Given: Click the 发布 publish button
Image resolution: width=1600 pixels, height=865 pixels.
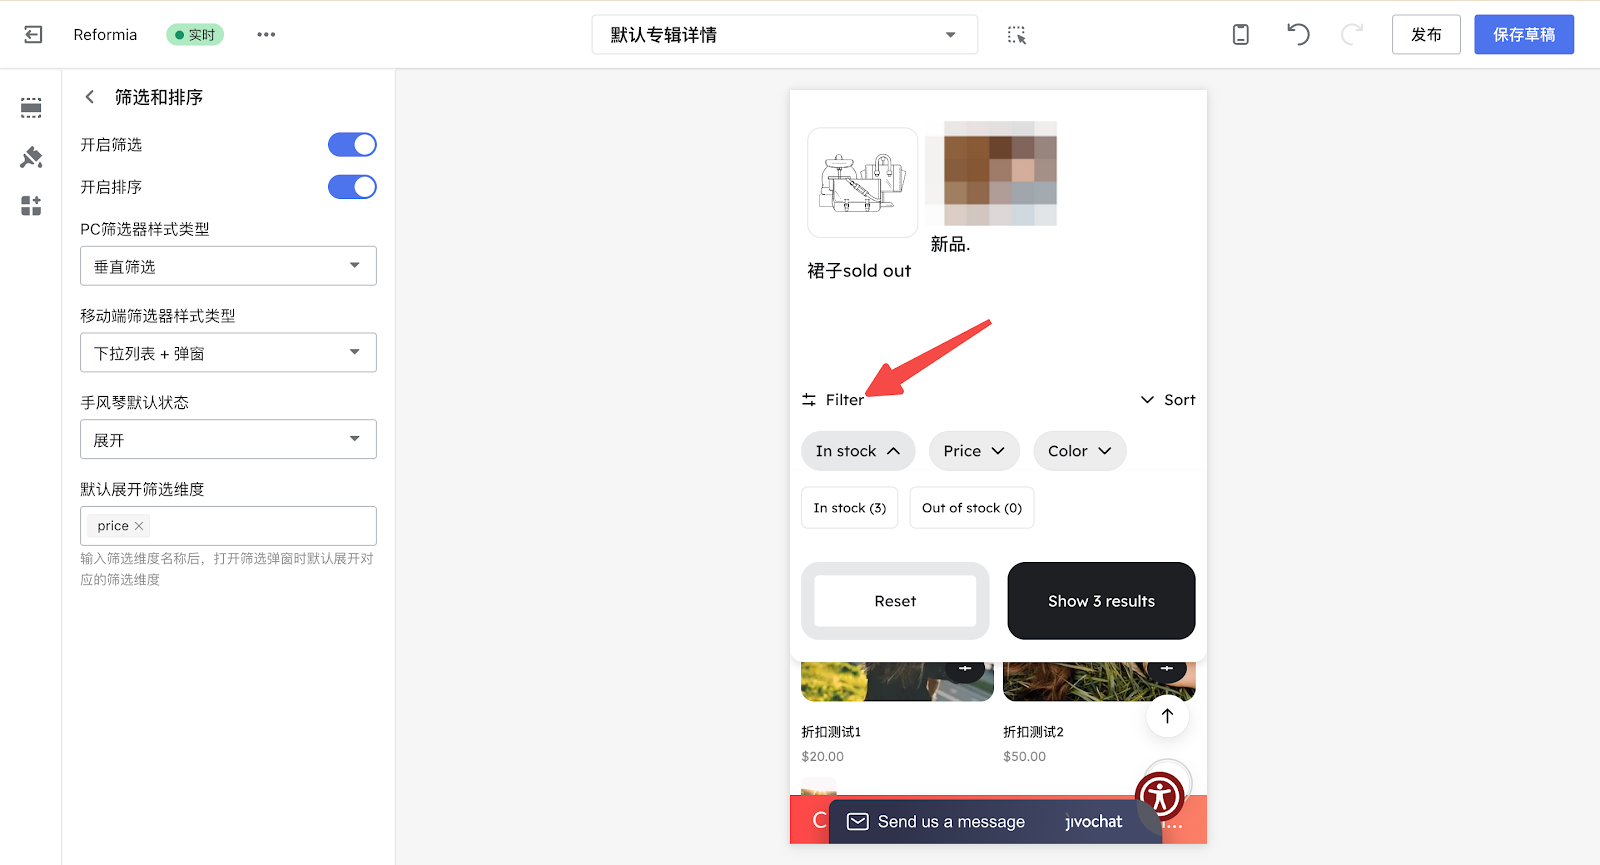Looking at the screenshot, I should [1425, 35].
